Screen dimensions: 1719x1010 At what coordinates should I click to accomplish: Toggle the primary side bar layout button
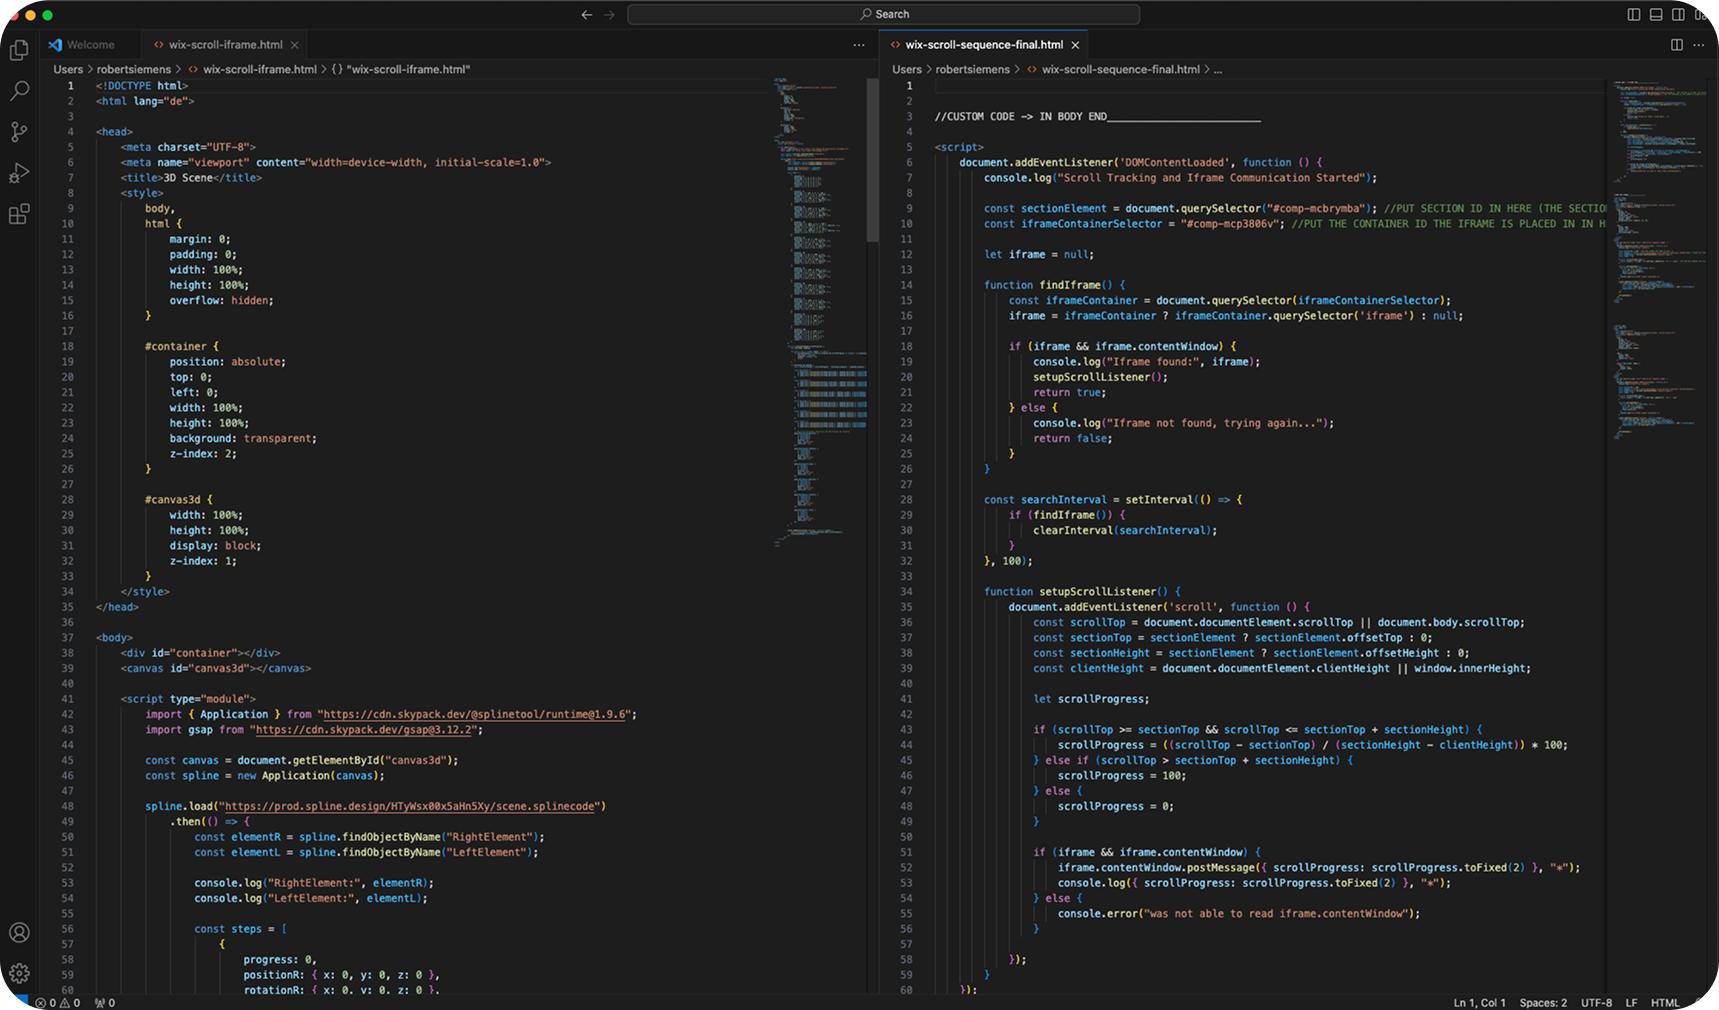point(1634,14)
